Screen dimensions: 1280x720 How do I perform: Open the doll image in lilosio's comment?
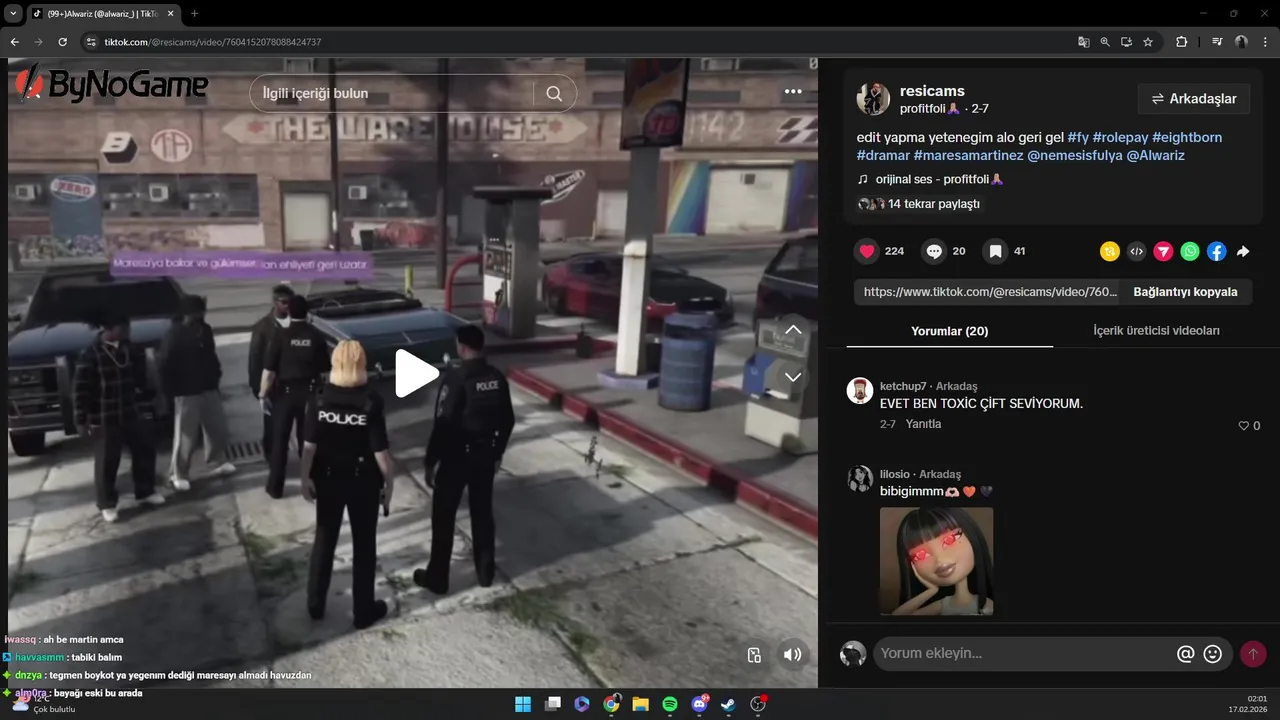(x=936, y=561)
